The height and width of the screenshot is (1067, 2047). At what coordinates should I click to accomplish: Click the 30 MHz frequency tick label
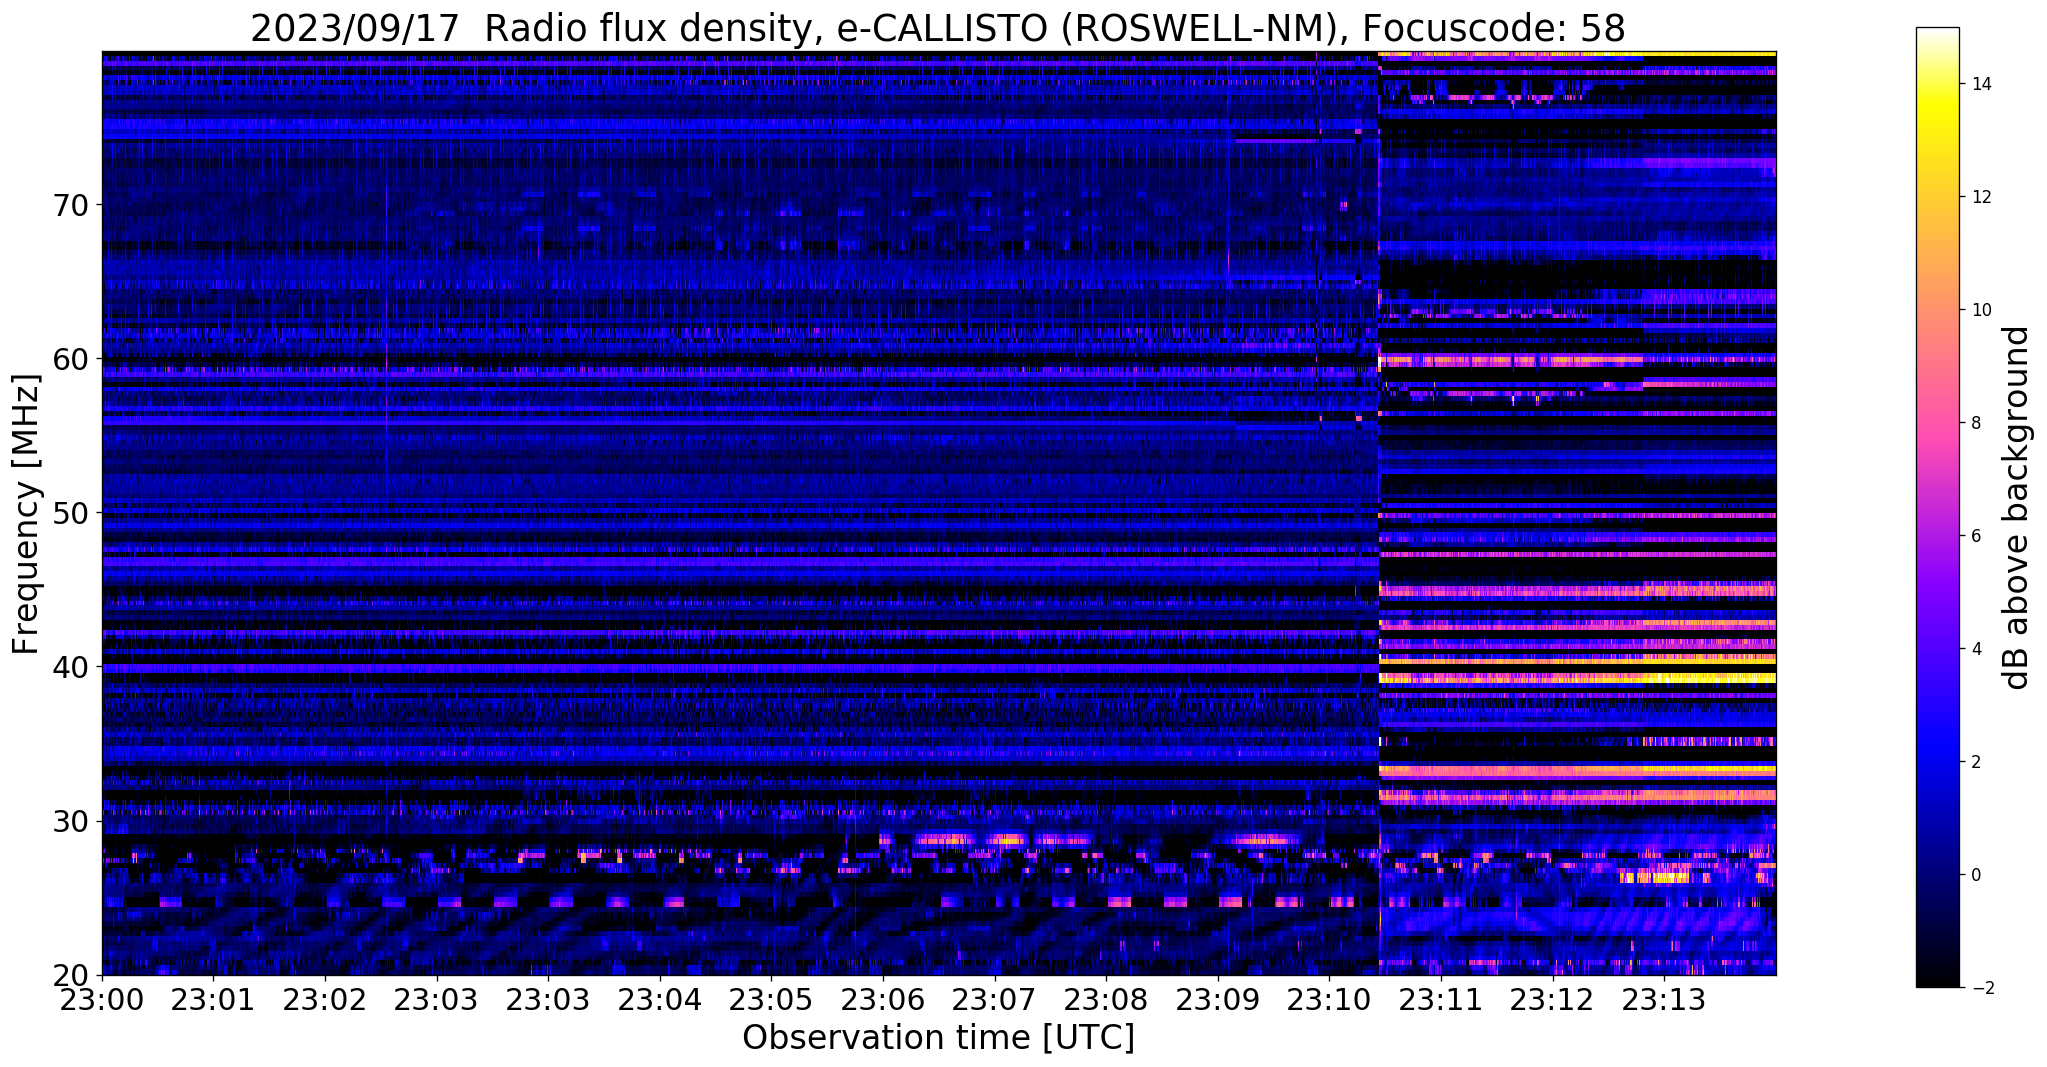[x=69, y=821]
